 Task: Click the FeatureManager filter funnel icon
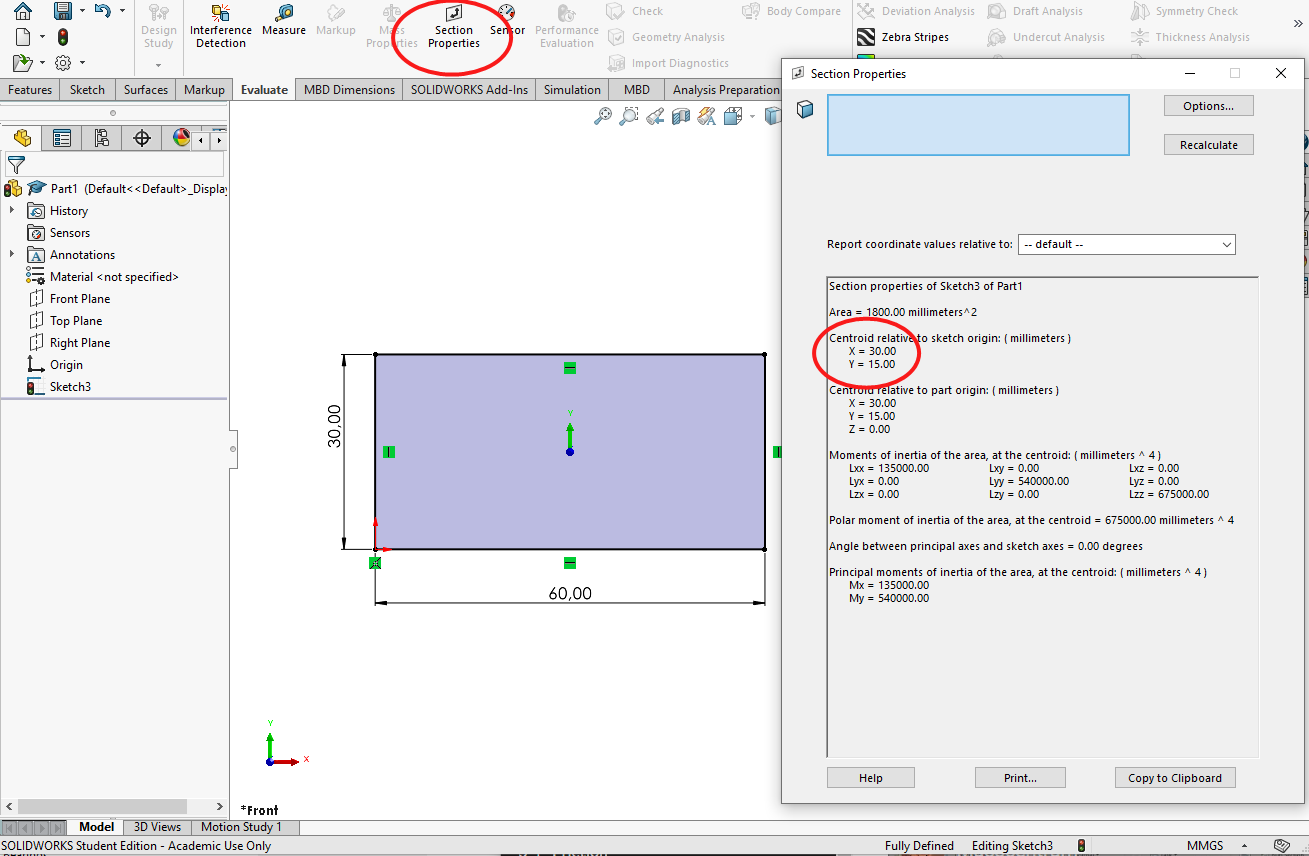coord(16,165)
